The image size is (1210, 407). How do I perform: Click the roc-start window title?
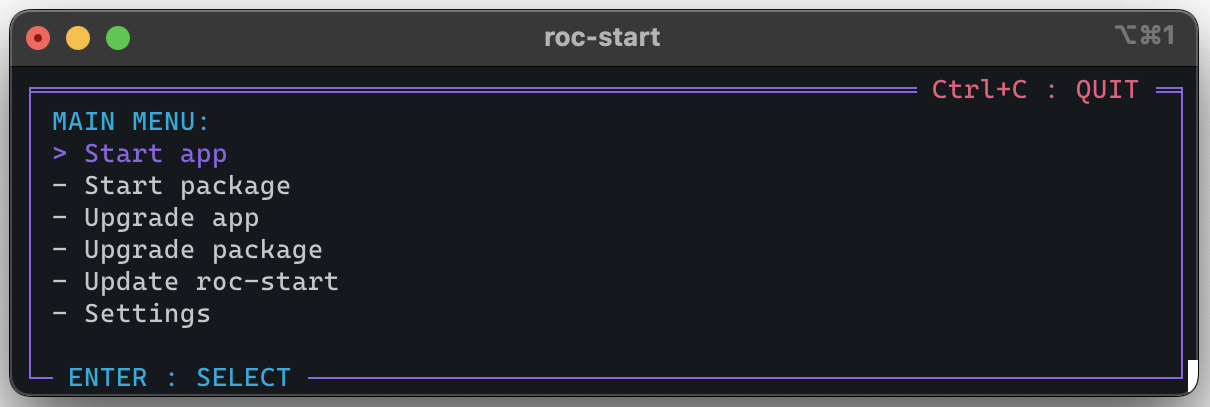coord(602,38)
